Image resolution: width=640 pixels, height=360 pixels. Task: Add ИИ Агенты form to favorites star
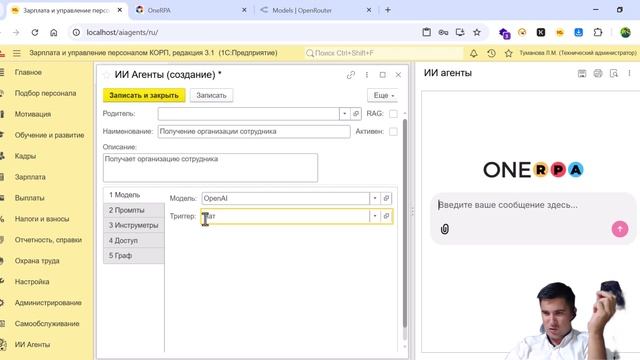click(106, 75)
